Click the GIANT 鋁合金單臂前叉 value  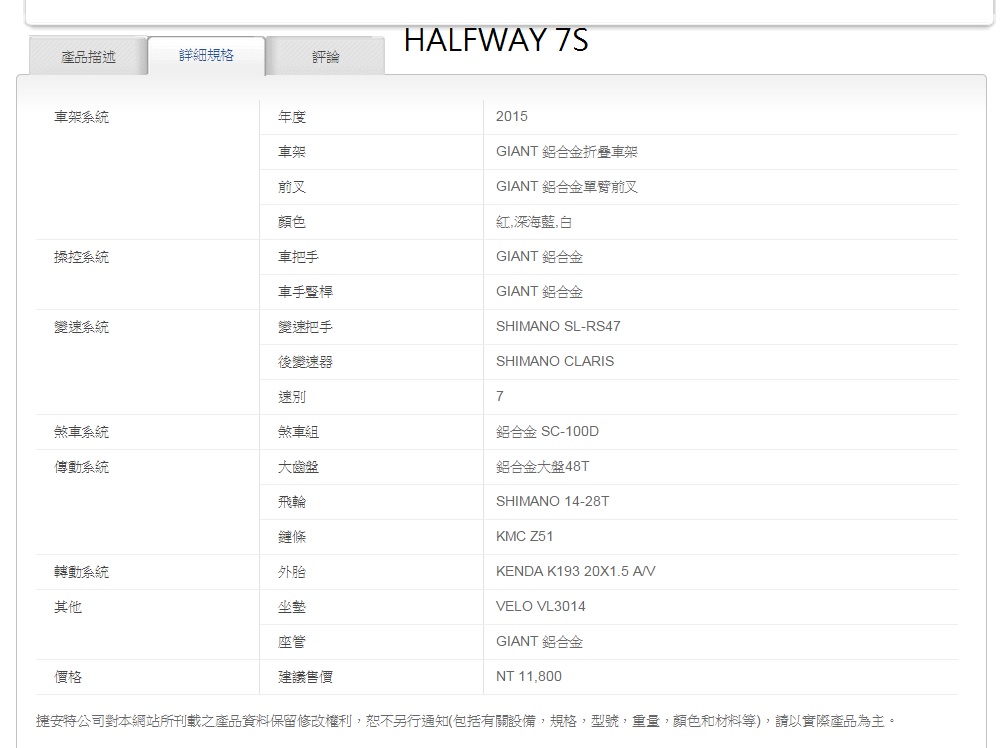click(567, 187)
